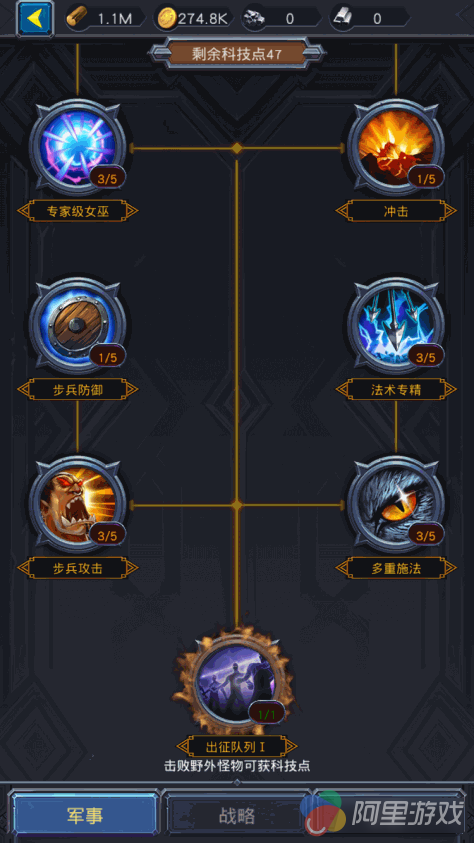The width and height of the screenshot is (474, 843).
Task: Open the 多重施法 wolf eye icon
Action: pos(396,504)
